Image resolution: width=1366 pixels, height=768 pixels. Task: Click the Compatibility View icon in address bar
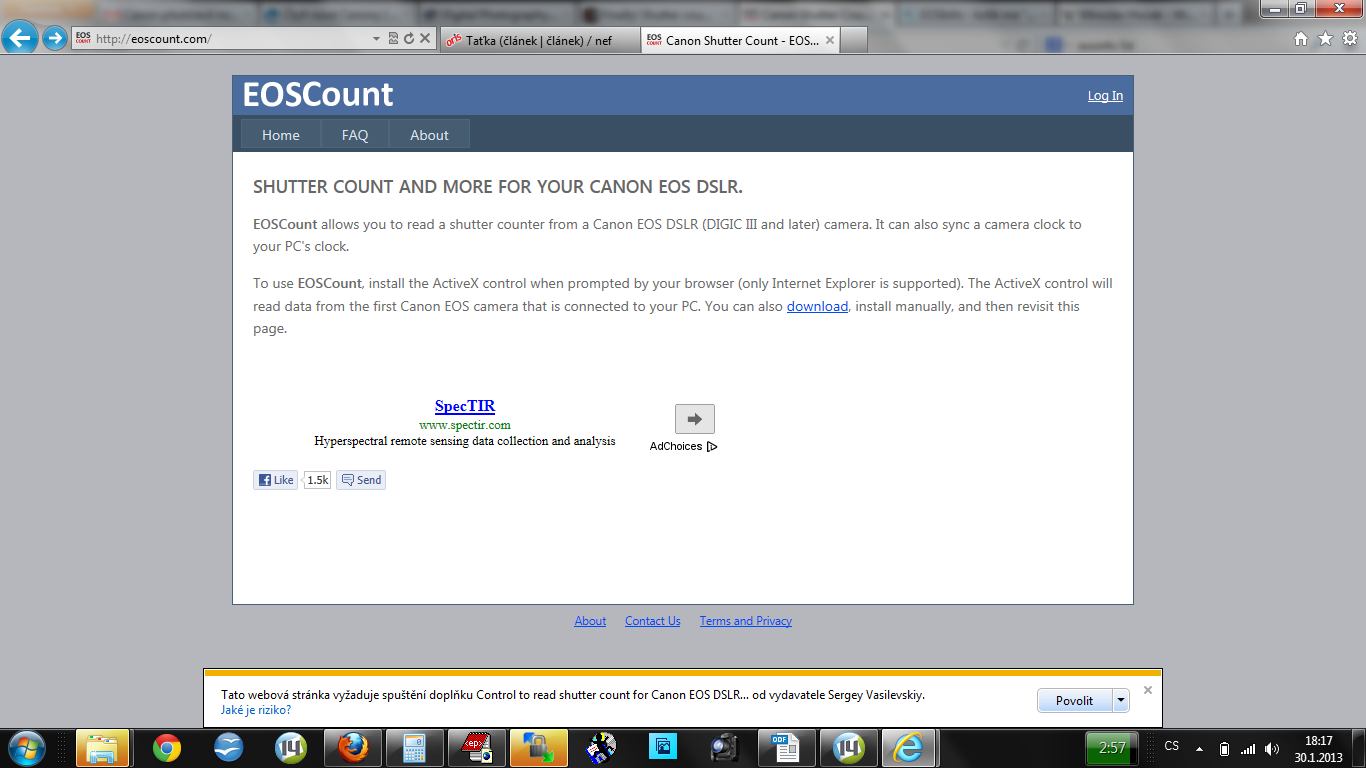(x=393, y=39)
